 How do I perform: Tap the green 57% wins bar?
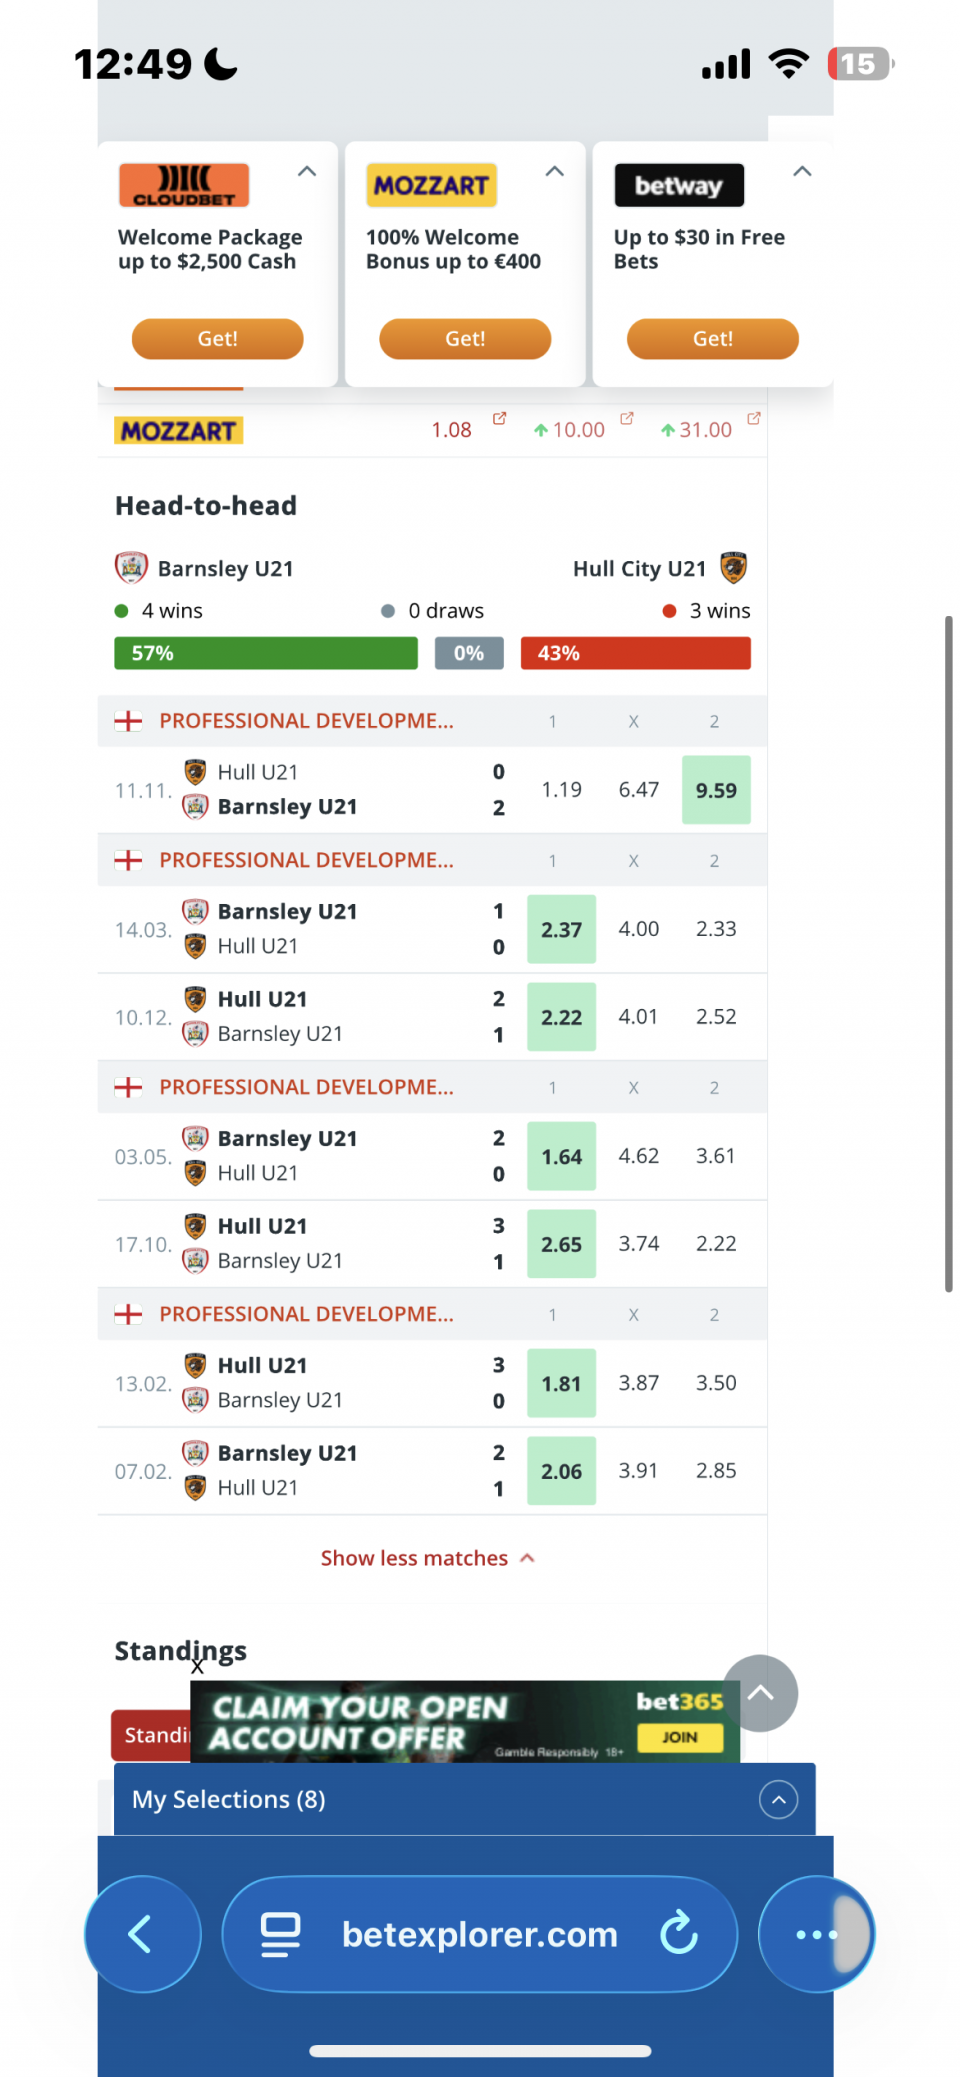coord(266,653)
